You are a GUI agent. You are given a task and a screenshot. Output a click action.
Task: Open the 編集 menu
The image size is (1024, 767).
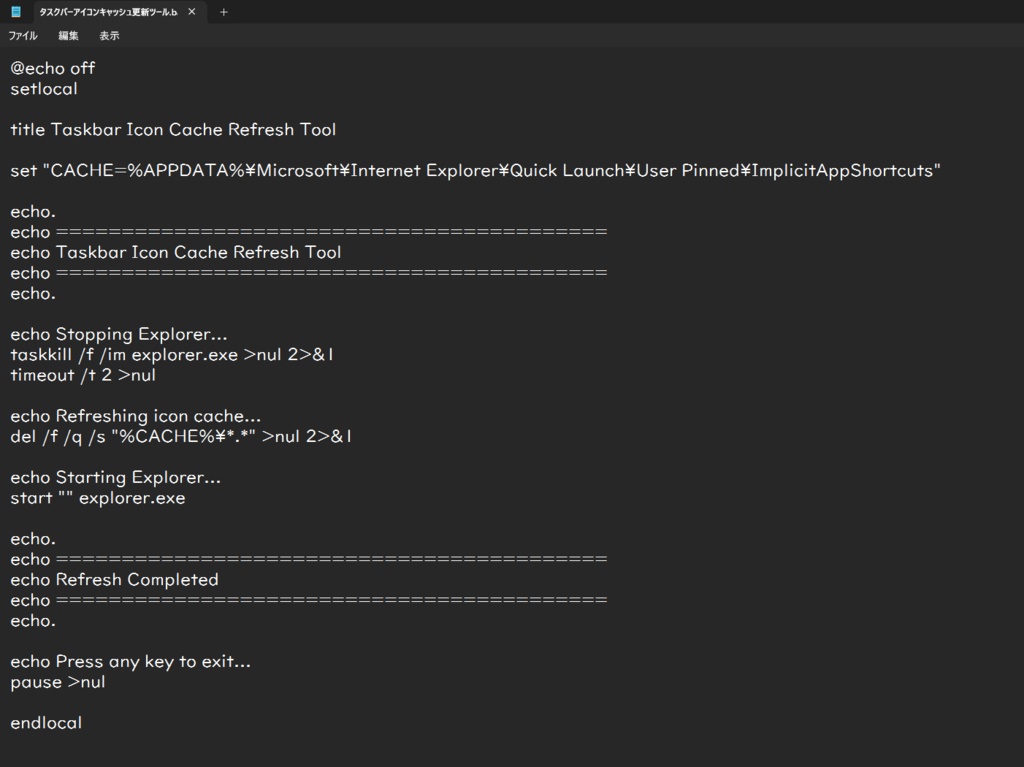tap(68, 36)
